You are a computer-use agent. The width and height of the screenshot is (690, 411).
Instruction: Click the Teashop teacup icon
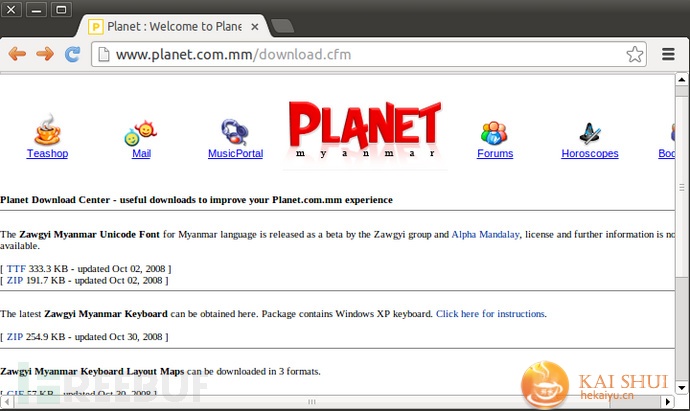point(47,129)
